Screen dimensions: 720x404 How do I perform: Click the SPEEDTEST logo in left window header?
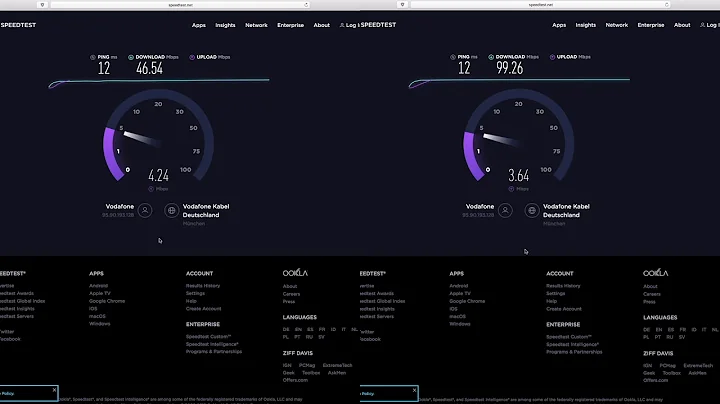(x=18, y=25)
